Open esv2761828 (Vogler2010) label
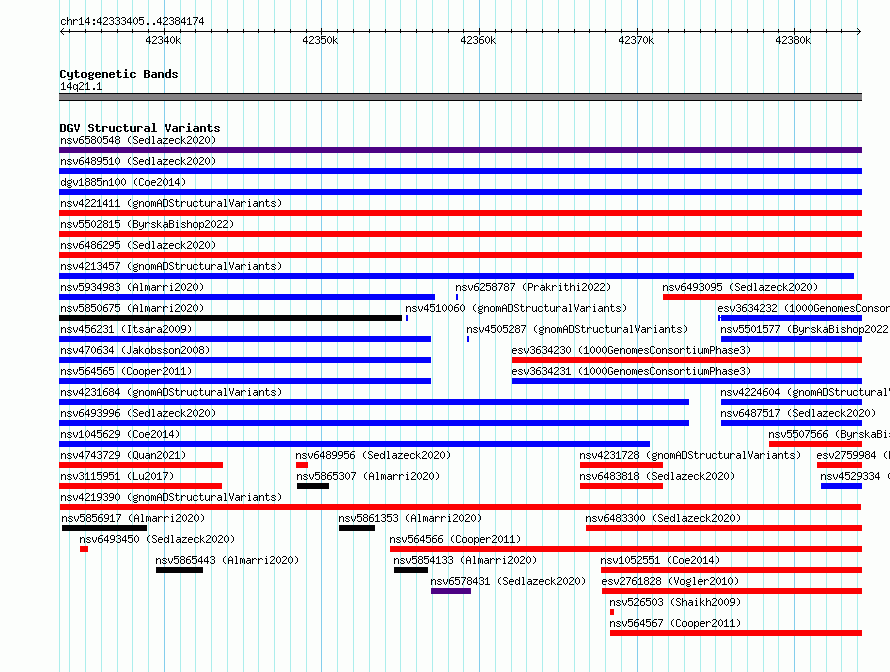 [x=670, y=581]
